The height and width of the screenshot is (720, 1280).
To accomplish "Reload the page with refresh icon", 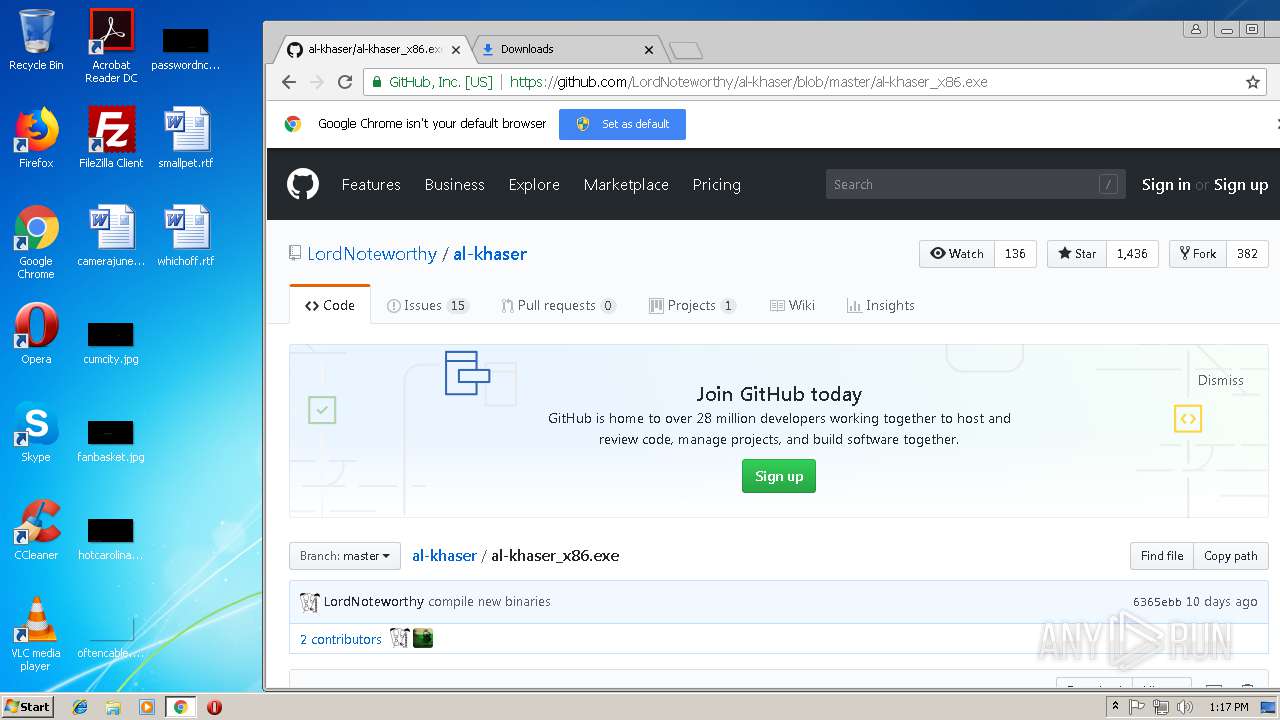I will [345, 82].
